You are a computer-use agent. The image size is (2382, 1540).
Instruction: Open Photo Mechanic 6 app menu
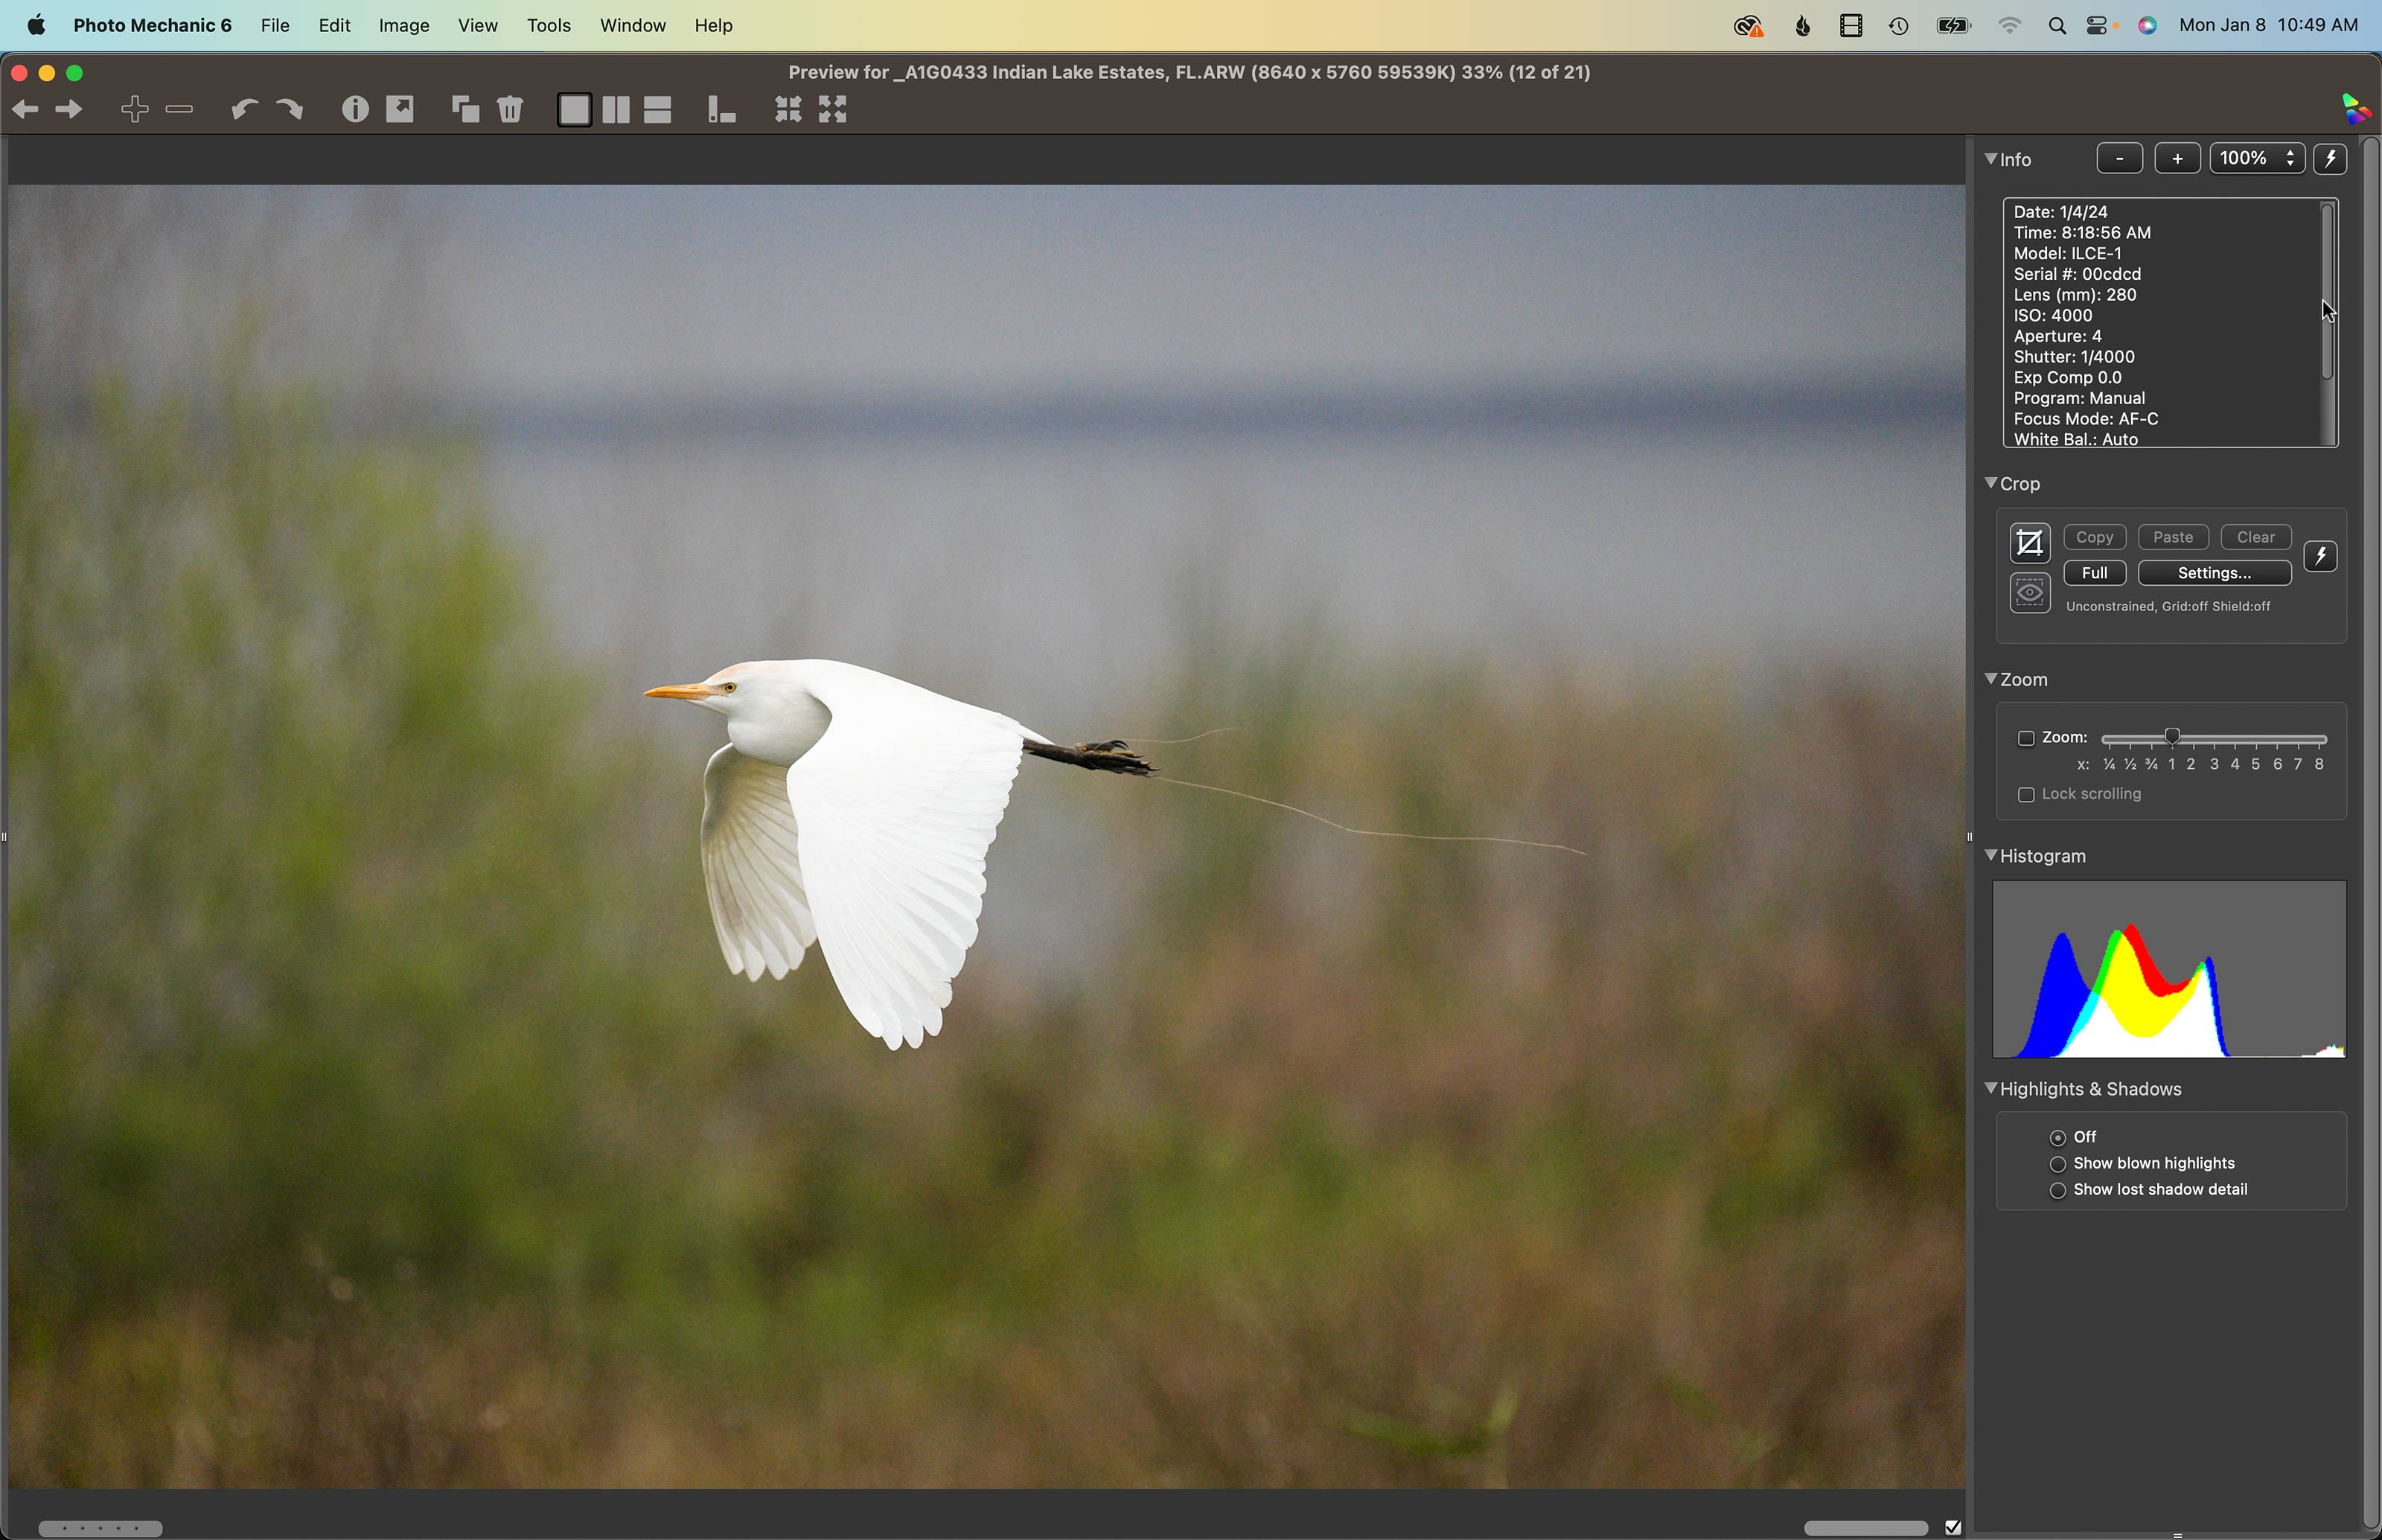(x=152, y=26)
